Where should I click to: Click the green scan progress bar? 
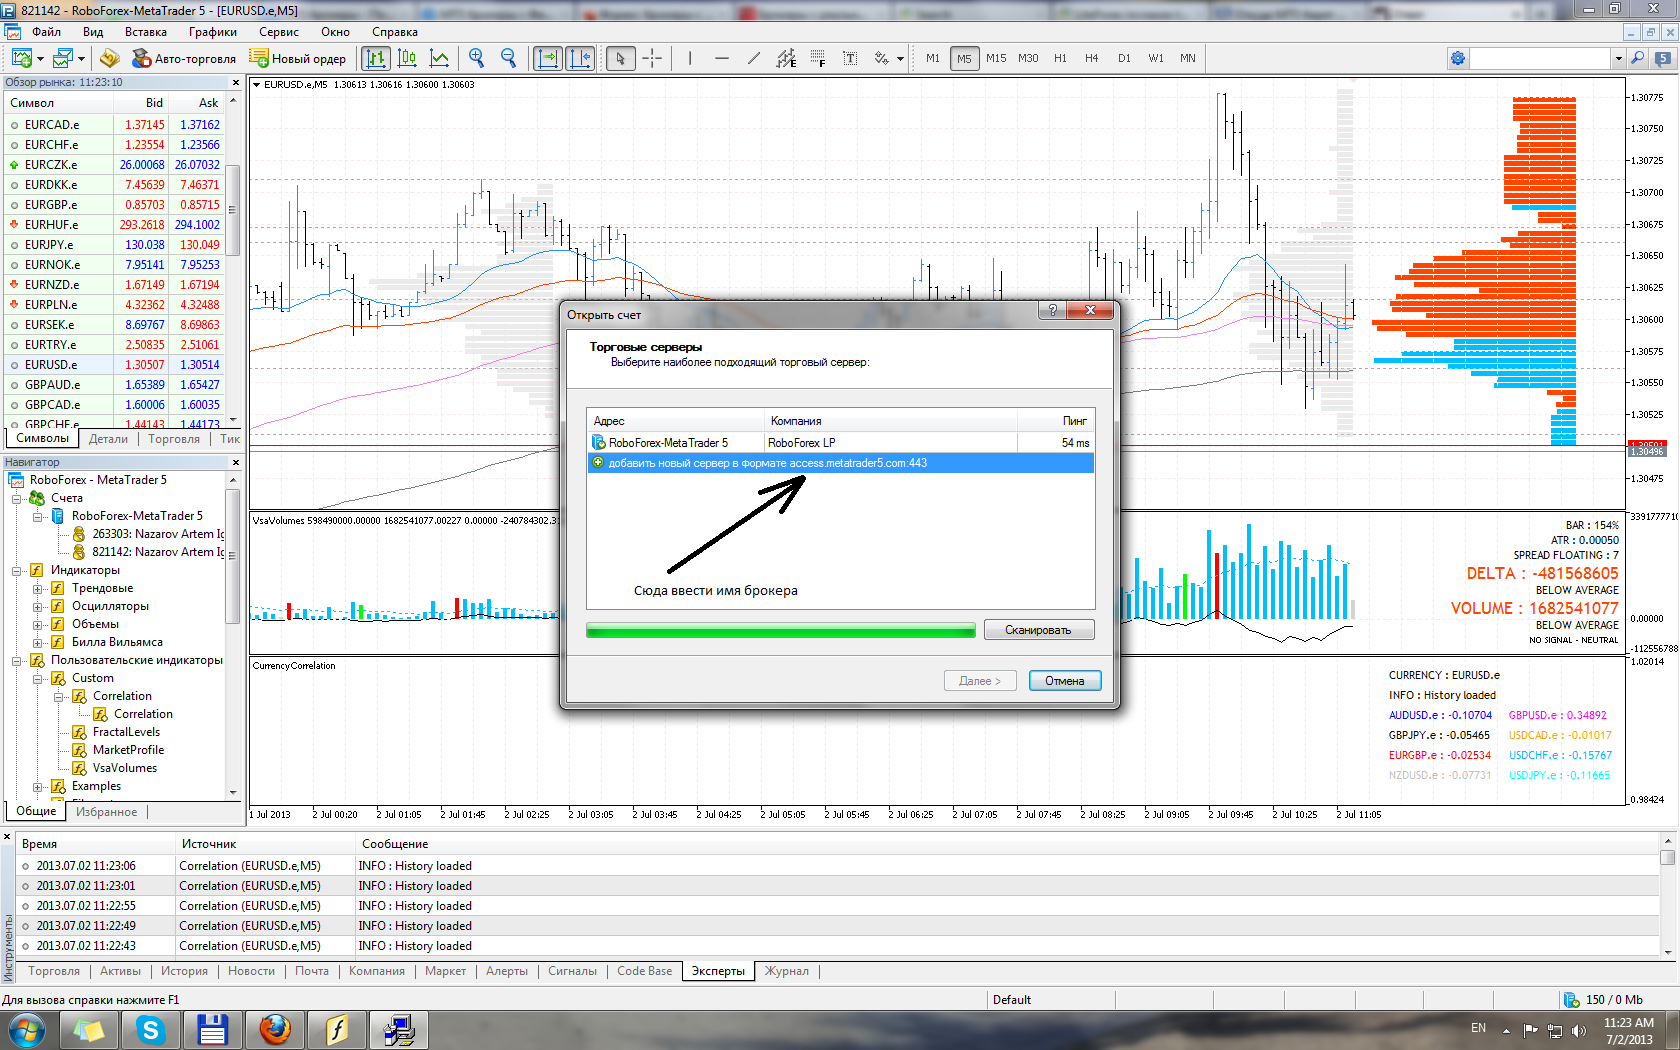pyautogui.click(x=780, y=630)
